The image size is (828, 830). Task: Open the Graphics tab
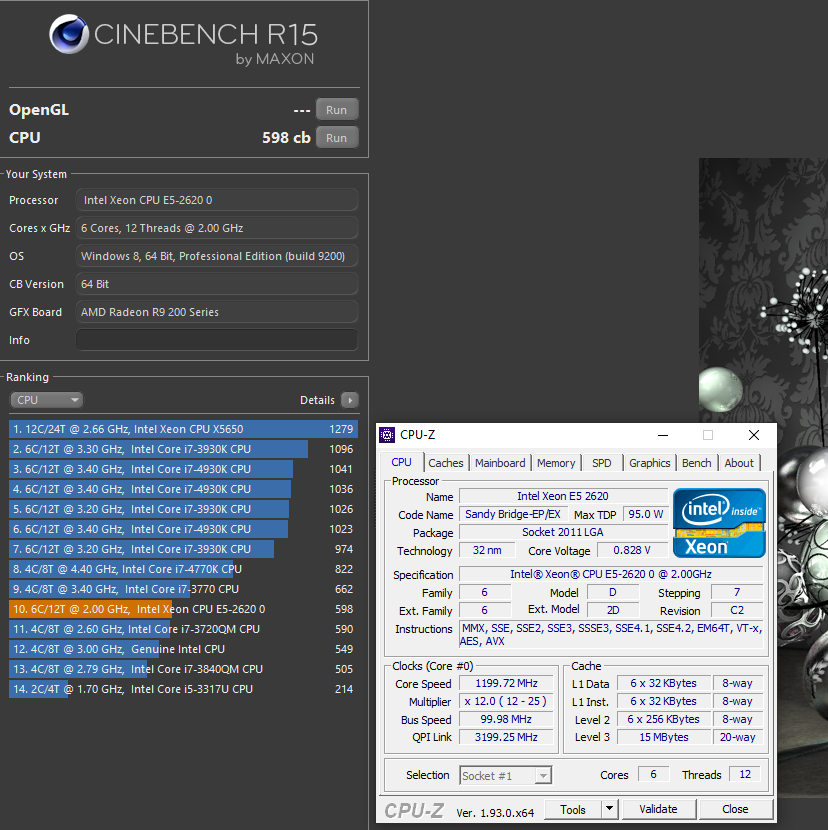click(x=650, y=463)
